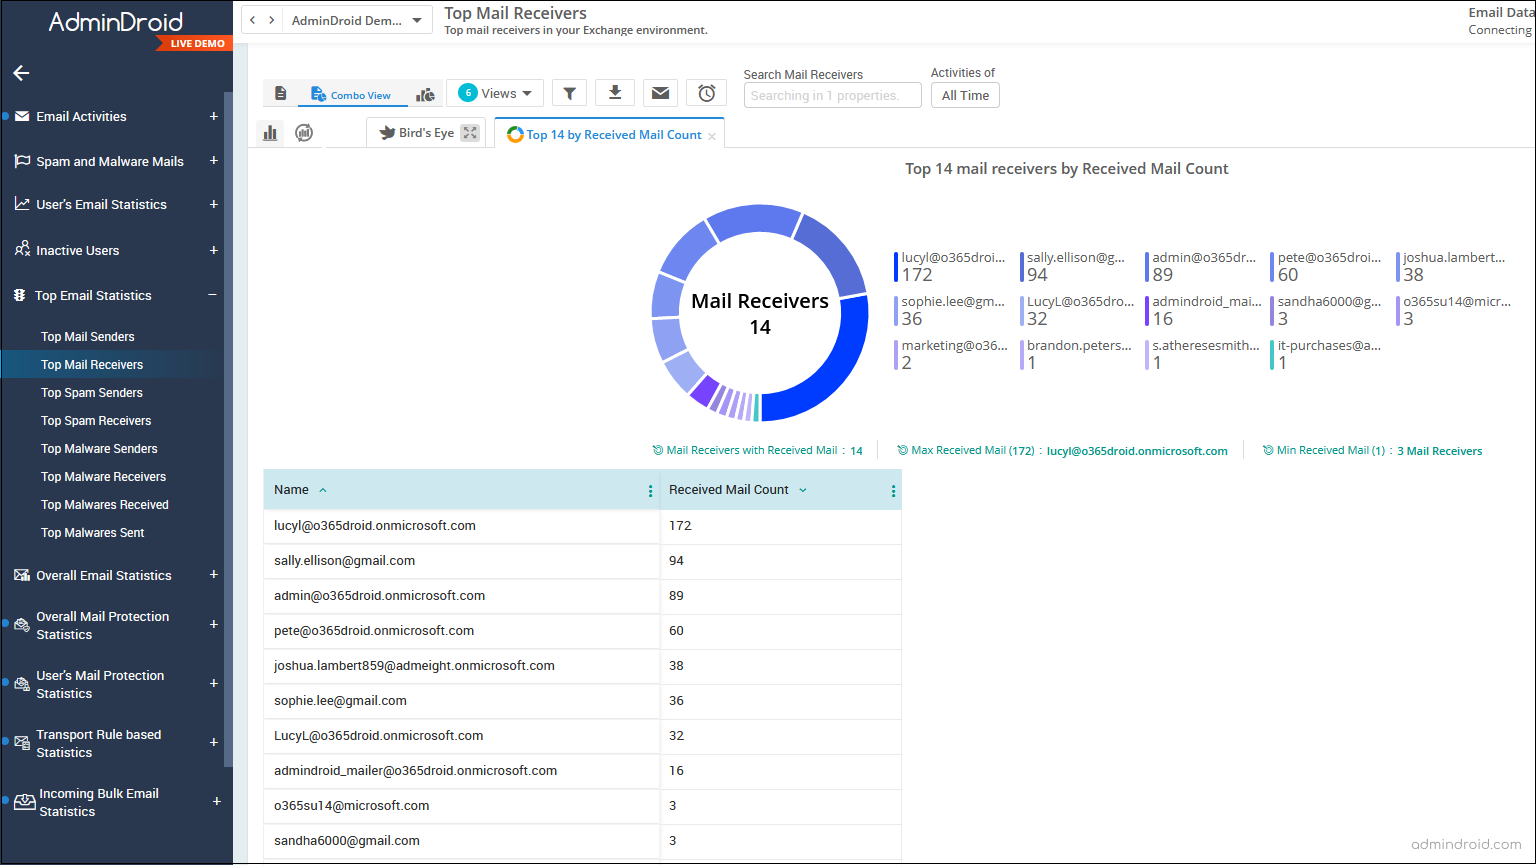Image resolution: width=1536 pixels, height=865 pixels.
Task: Select the doughnut chart view icon
Action: 304,132
